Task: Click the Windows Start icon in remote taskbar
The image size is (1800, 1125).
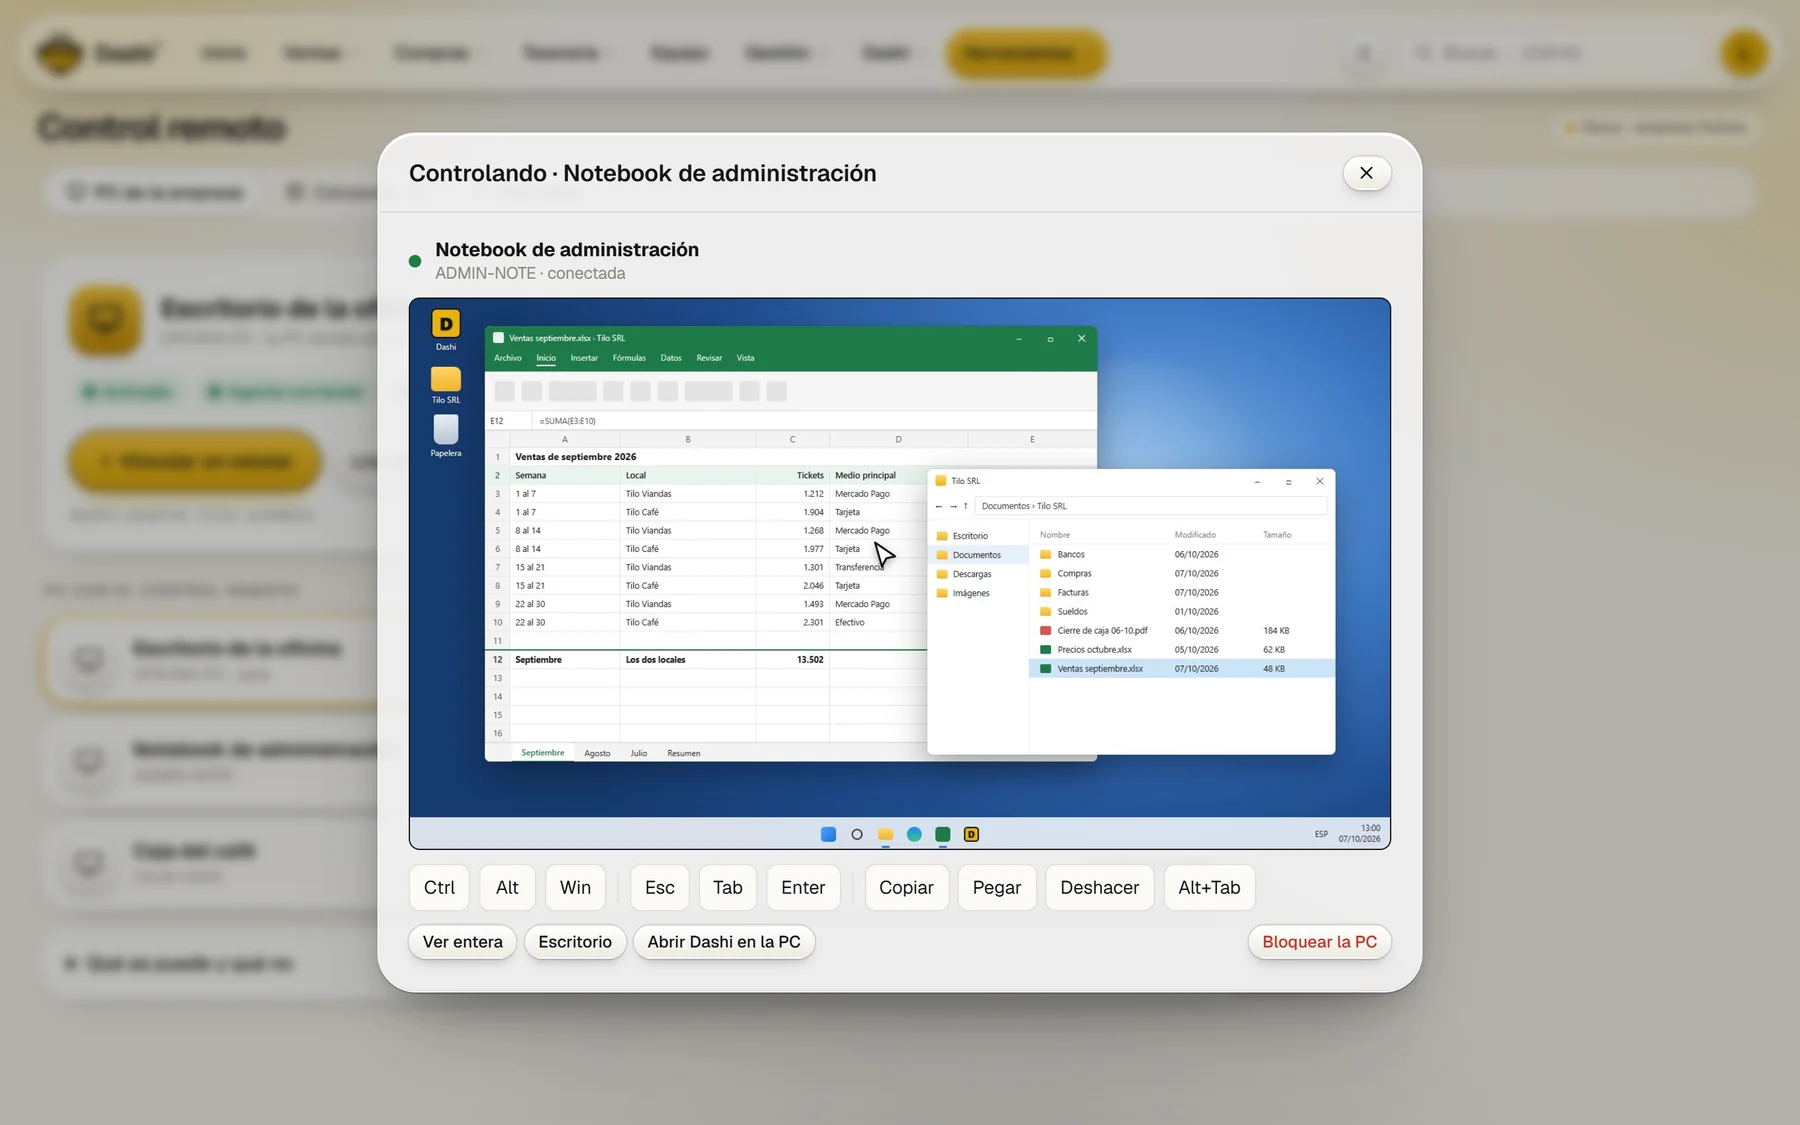Action: 828,834
